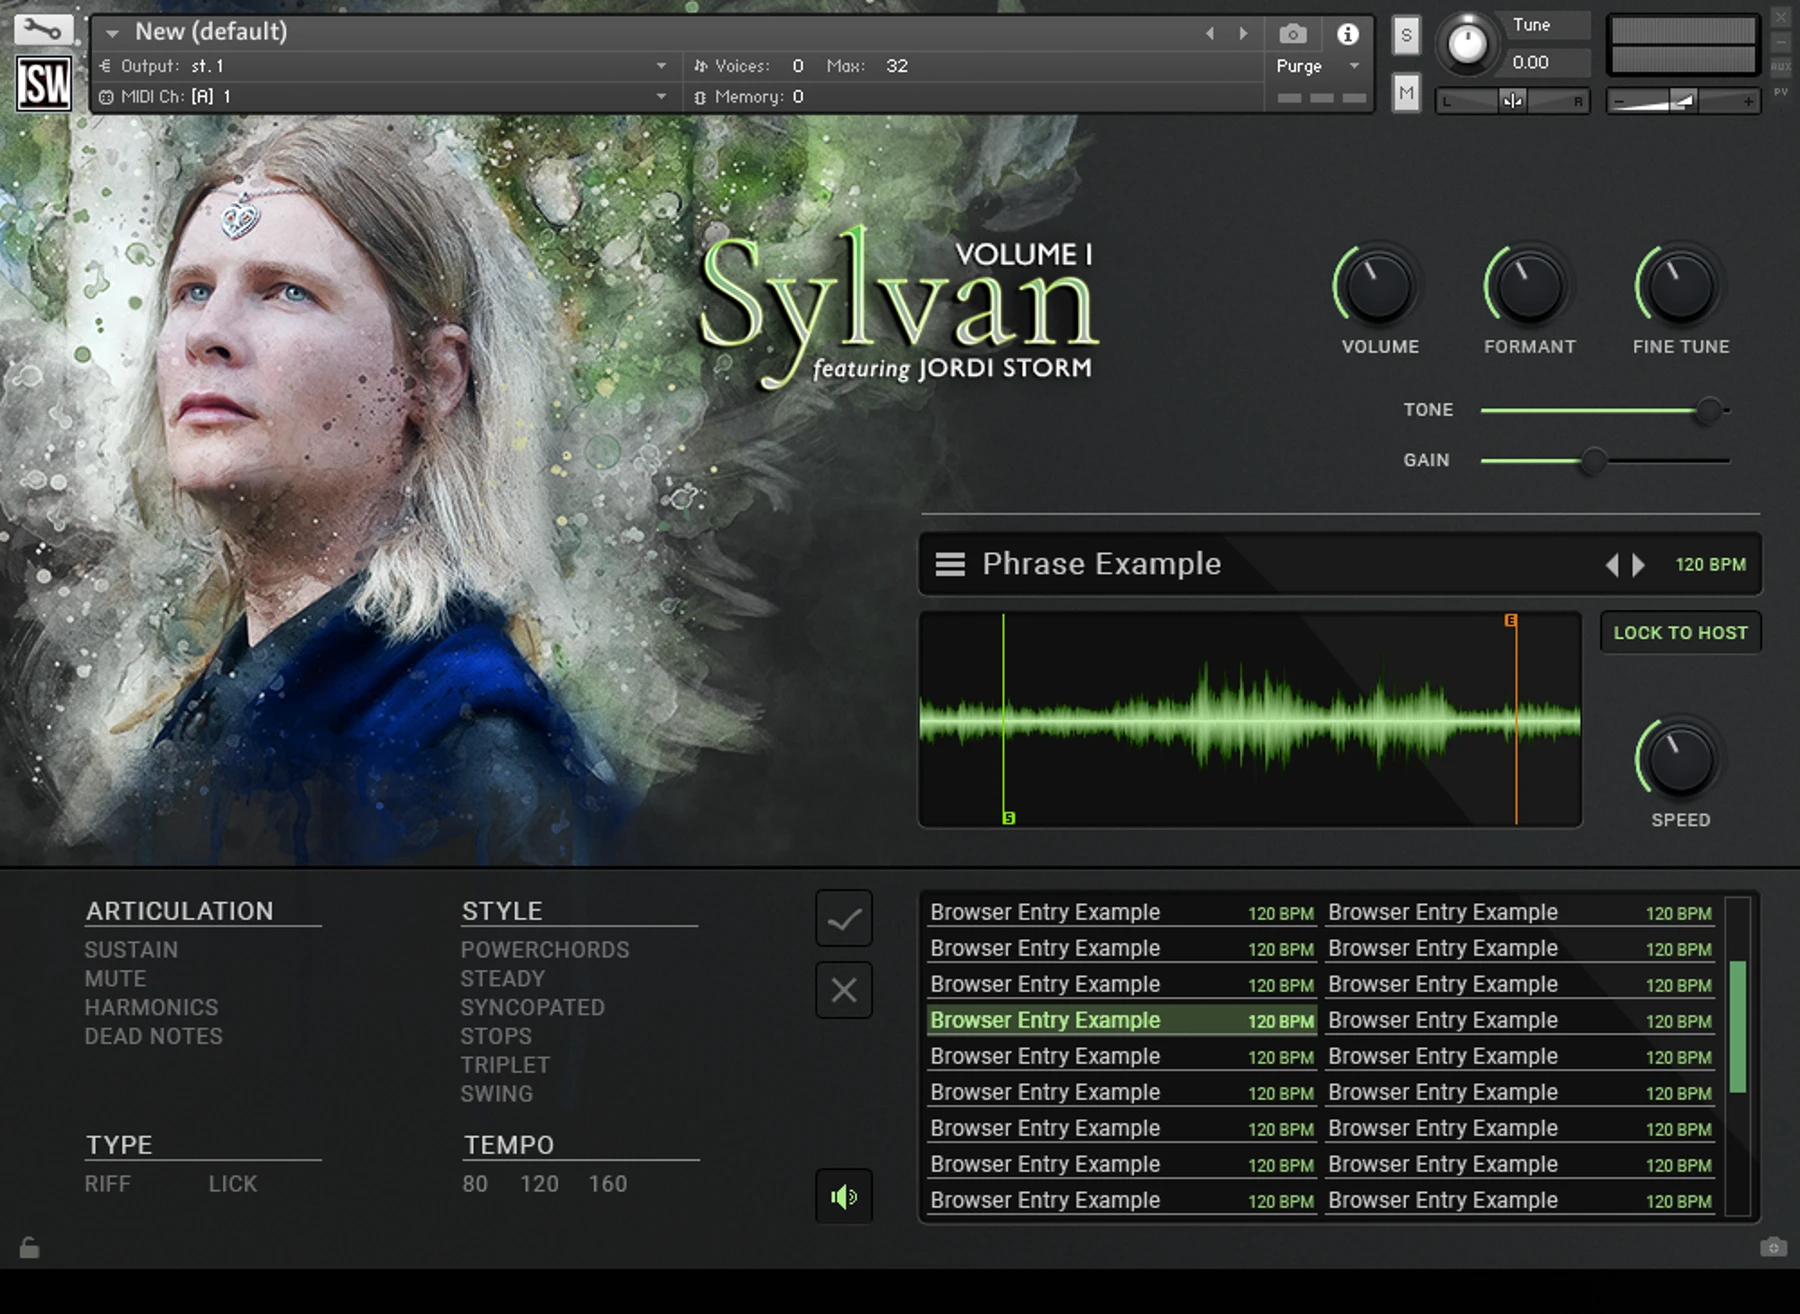Image resolution: width=1800 pixels, height=1314 pixels.
Task: Filter by tempo 120
Action: [539, 1184]
